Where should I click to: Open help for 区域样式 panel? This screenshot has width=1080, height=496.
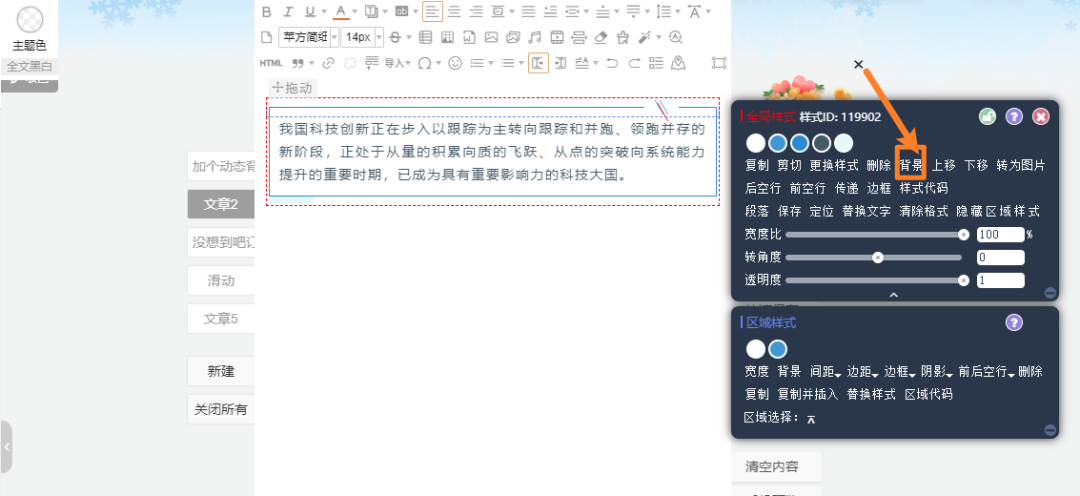pos(1014,322)
